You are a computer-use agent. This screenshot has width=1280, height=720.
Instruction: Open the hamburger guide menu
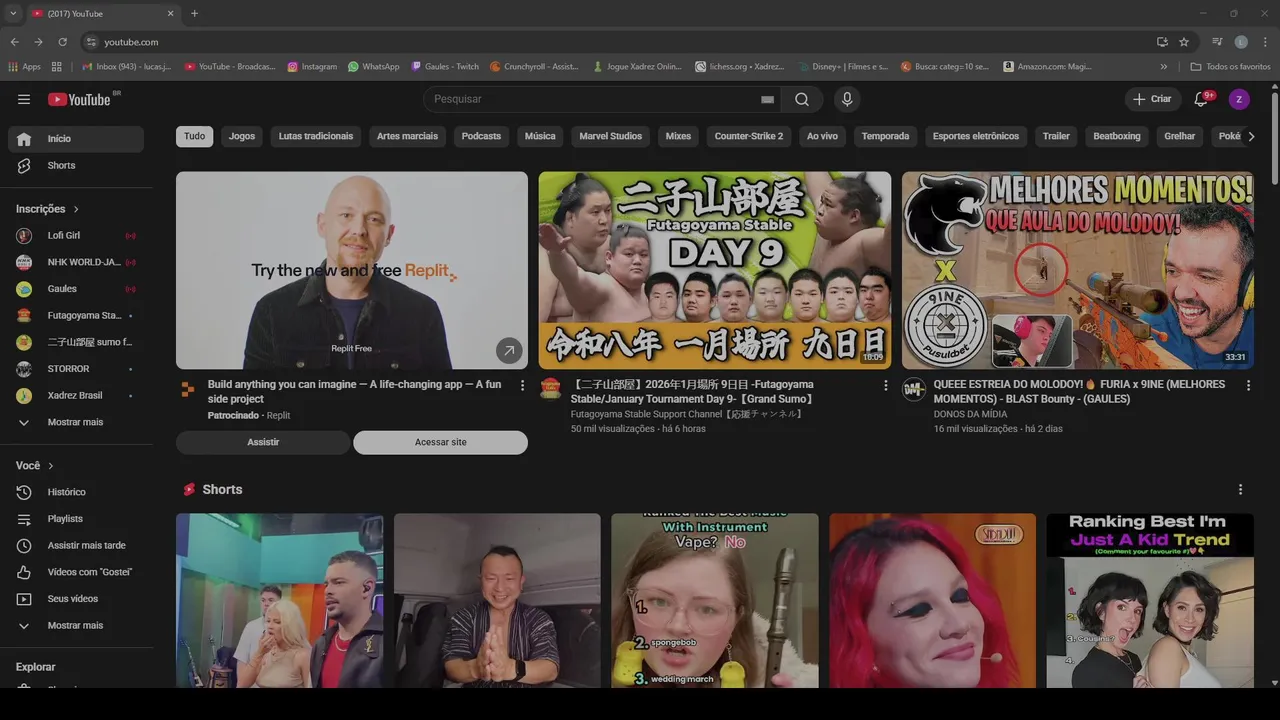click(24, 99)
